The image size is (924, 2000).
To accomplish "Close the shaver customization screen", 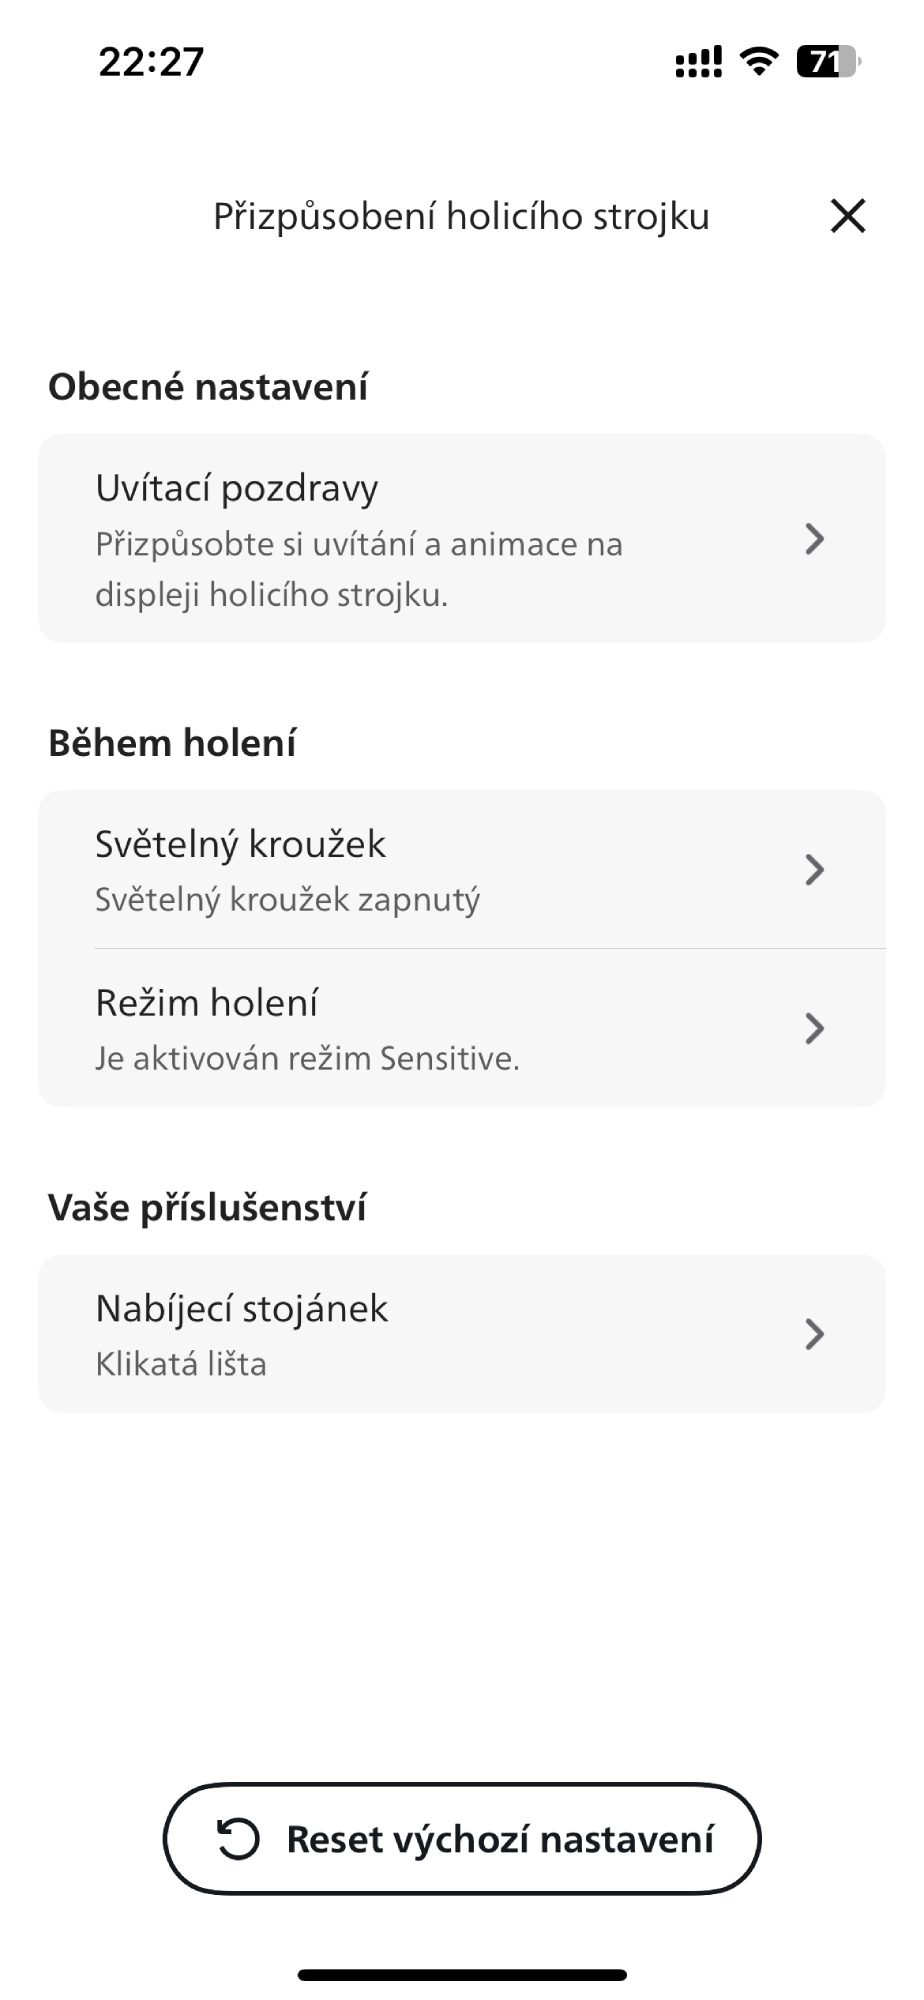I will [x=847, y=216].
